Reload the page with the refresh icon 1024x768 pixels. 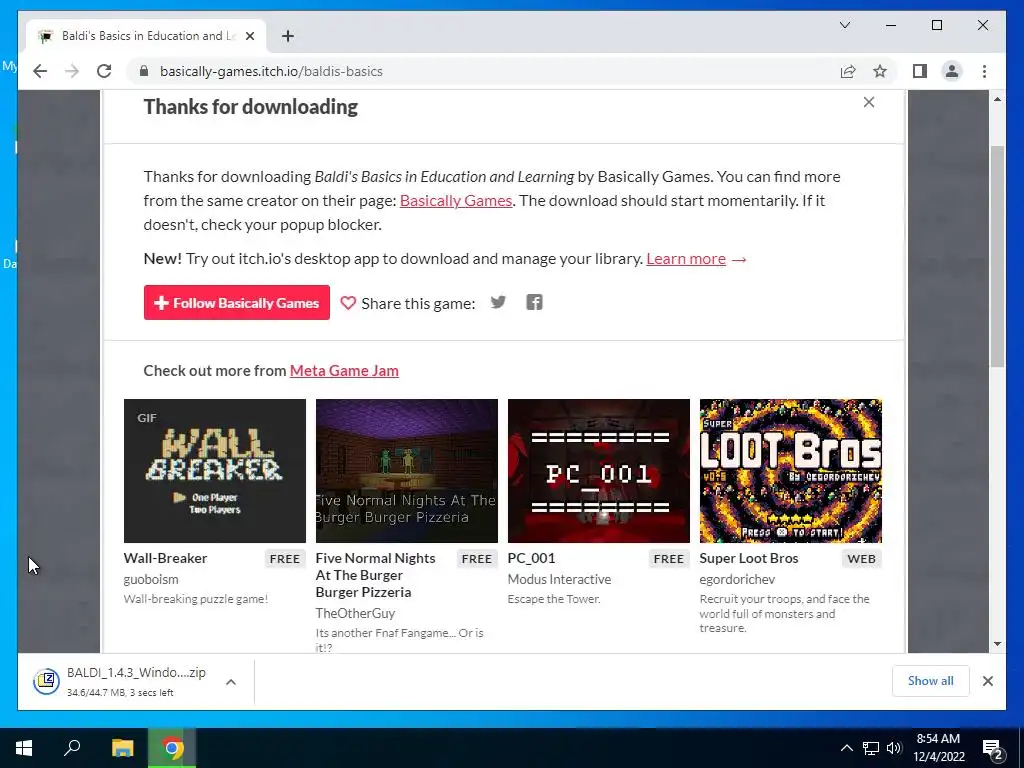[104, 71]
